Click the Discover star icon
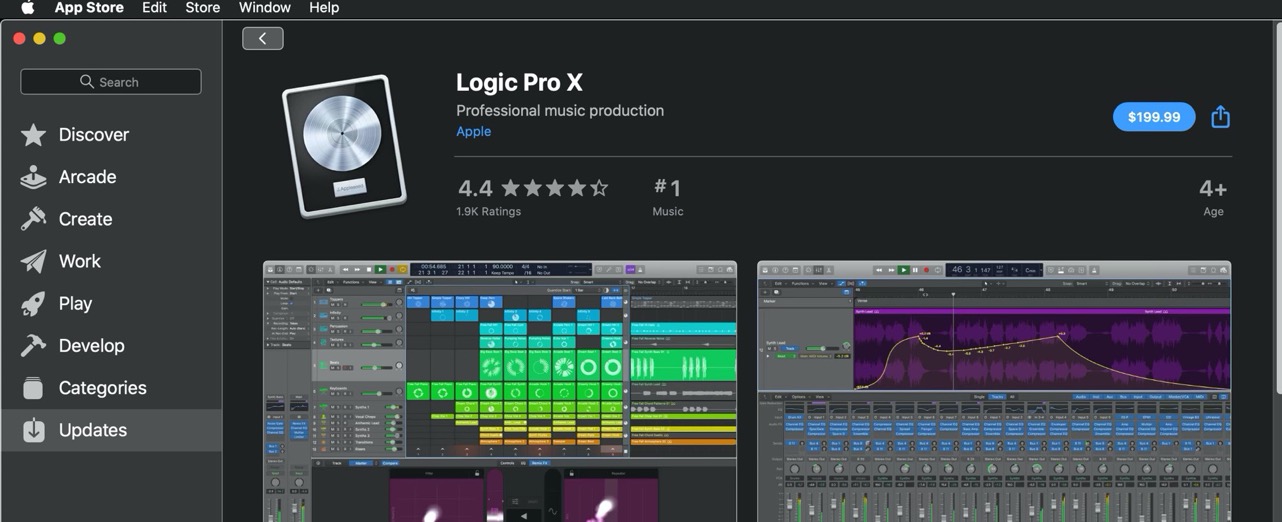Screen dimensions: 1282x522 33,135
